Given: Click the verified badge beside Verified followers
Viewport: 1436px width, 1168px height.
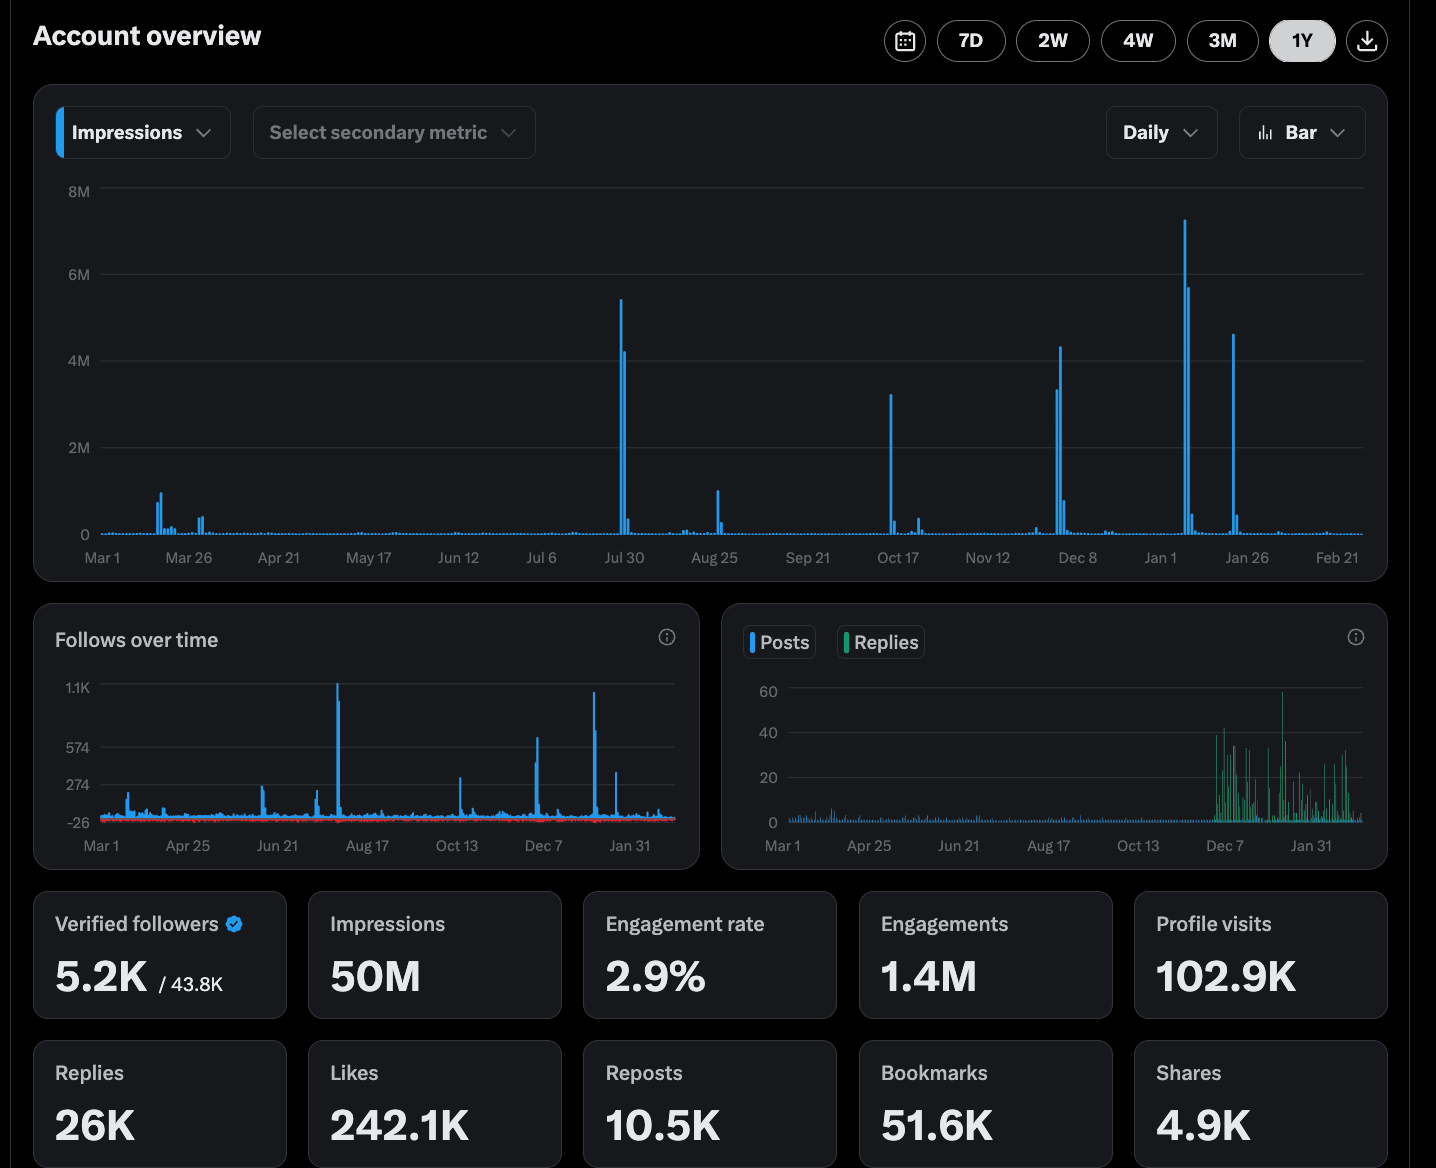Looking at the screenshot, I should 234,924.
